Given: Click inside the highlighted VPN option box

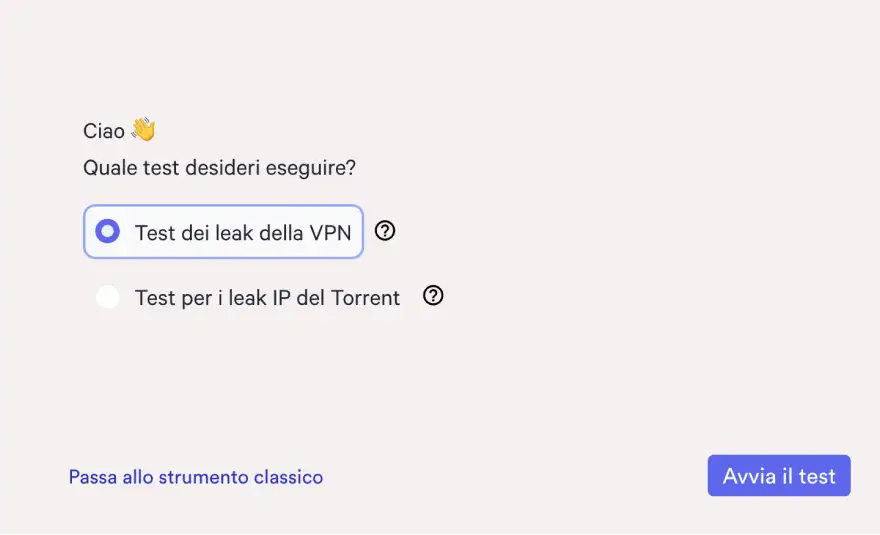Looking at the screenshot, I should coord(223,232).
